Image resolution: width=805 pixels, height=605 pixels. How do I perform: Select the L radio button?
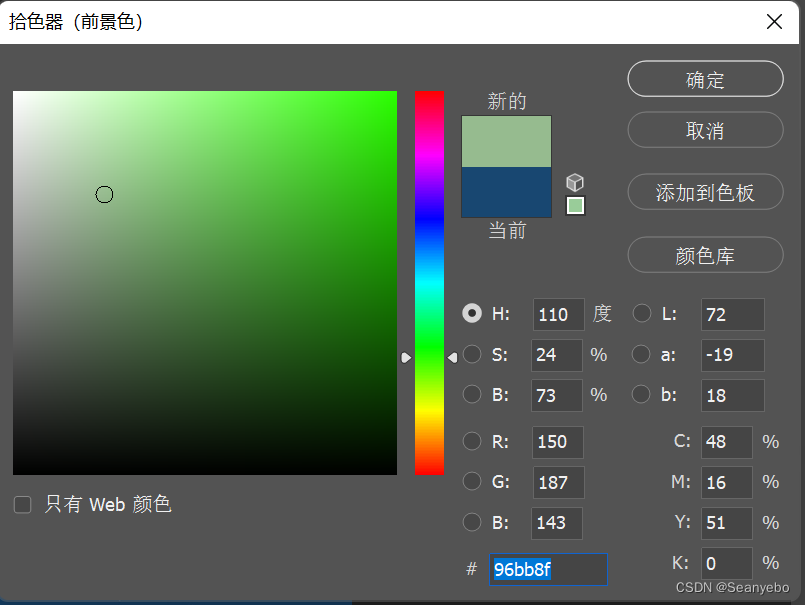click(641, 313)
